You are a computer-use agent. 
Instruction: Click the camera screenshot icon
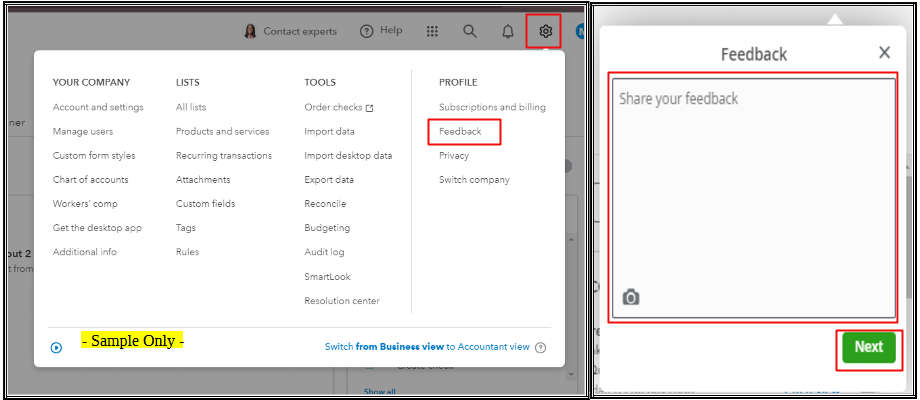coord(631,297)
